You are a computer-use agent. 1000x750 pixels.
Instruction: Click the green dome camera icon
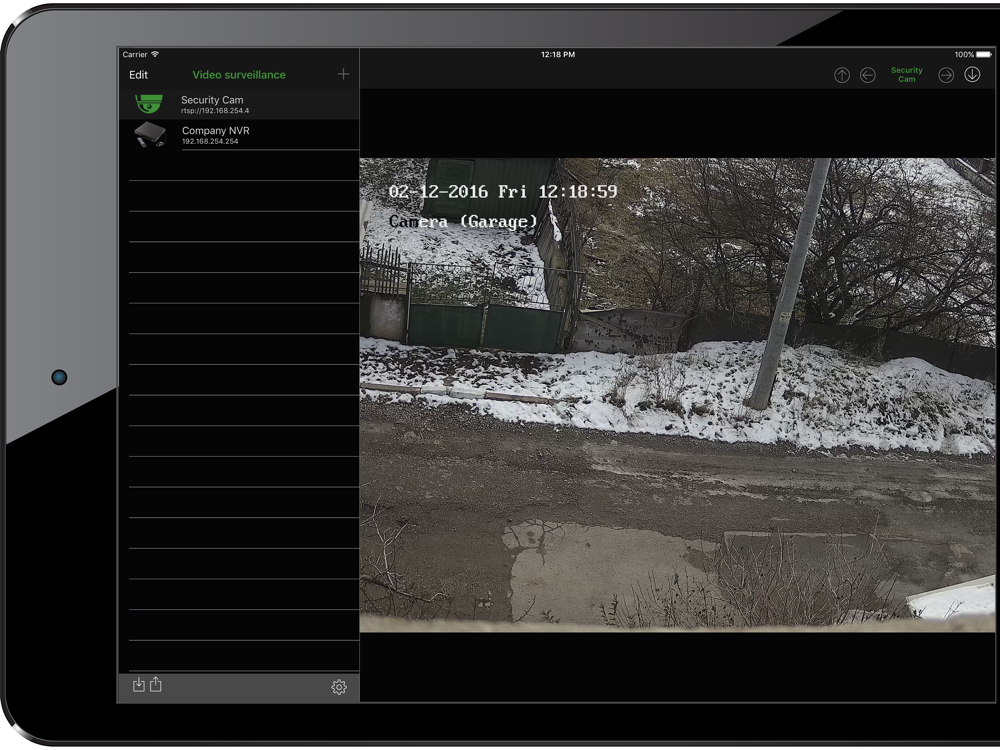149,103
